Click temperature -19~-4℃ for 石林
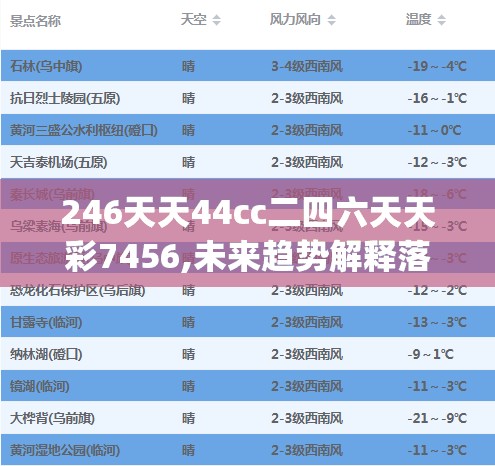This screenshot has width=495, height=466. (x=437, y=66)
